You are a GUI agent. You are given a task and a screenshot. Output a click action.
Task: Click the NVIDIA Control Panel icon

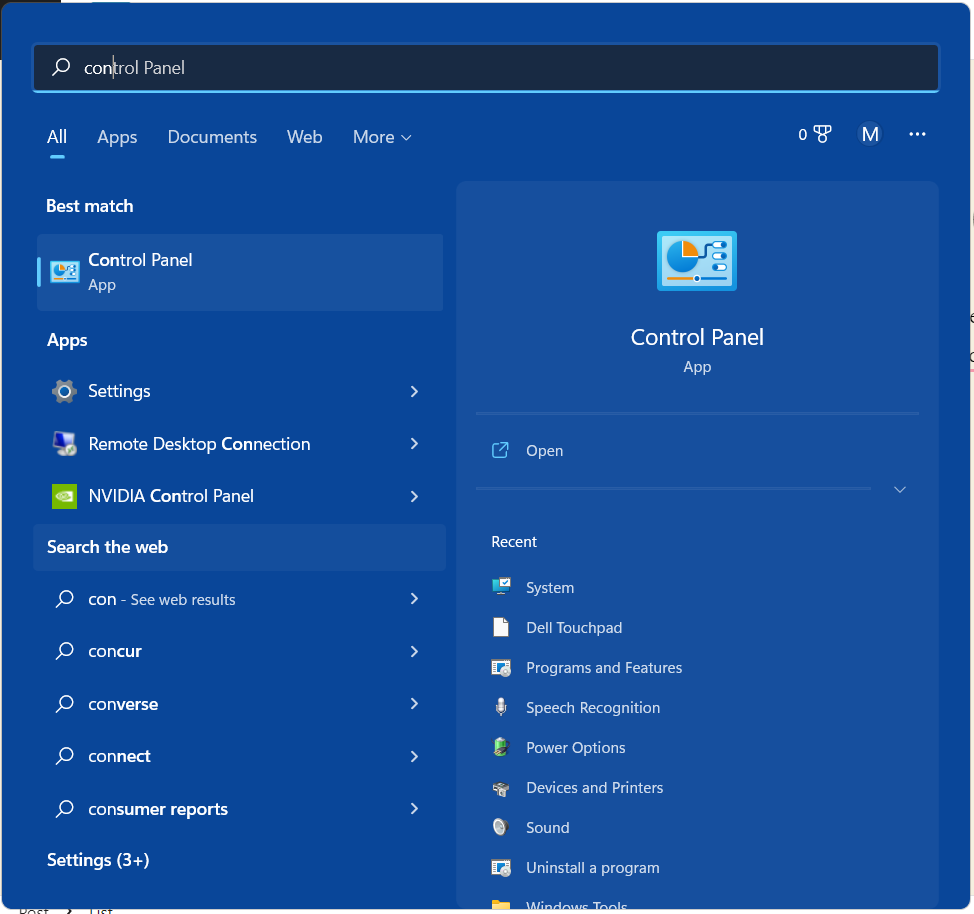[64, 496]
